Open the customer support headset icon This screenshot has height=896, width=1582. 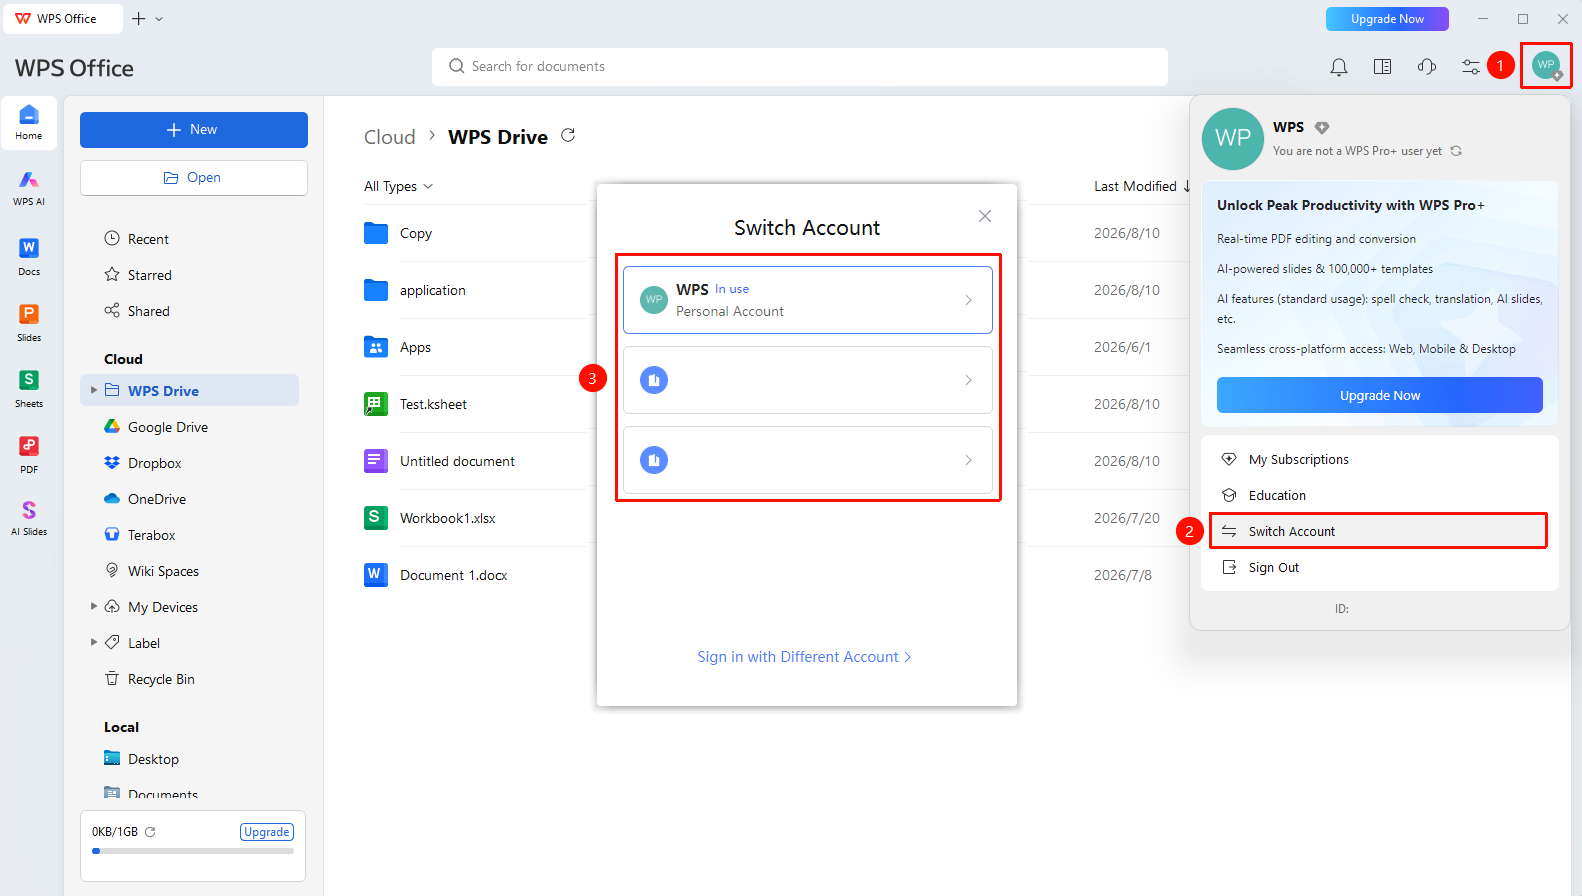click(x=1427, y=67)
